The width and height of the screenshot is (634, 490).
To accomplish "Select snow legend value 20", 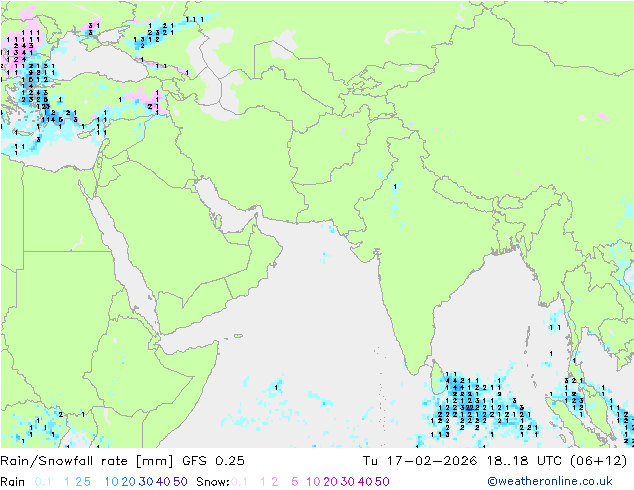I will (x=330, y=482).
